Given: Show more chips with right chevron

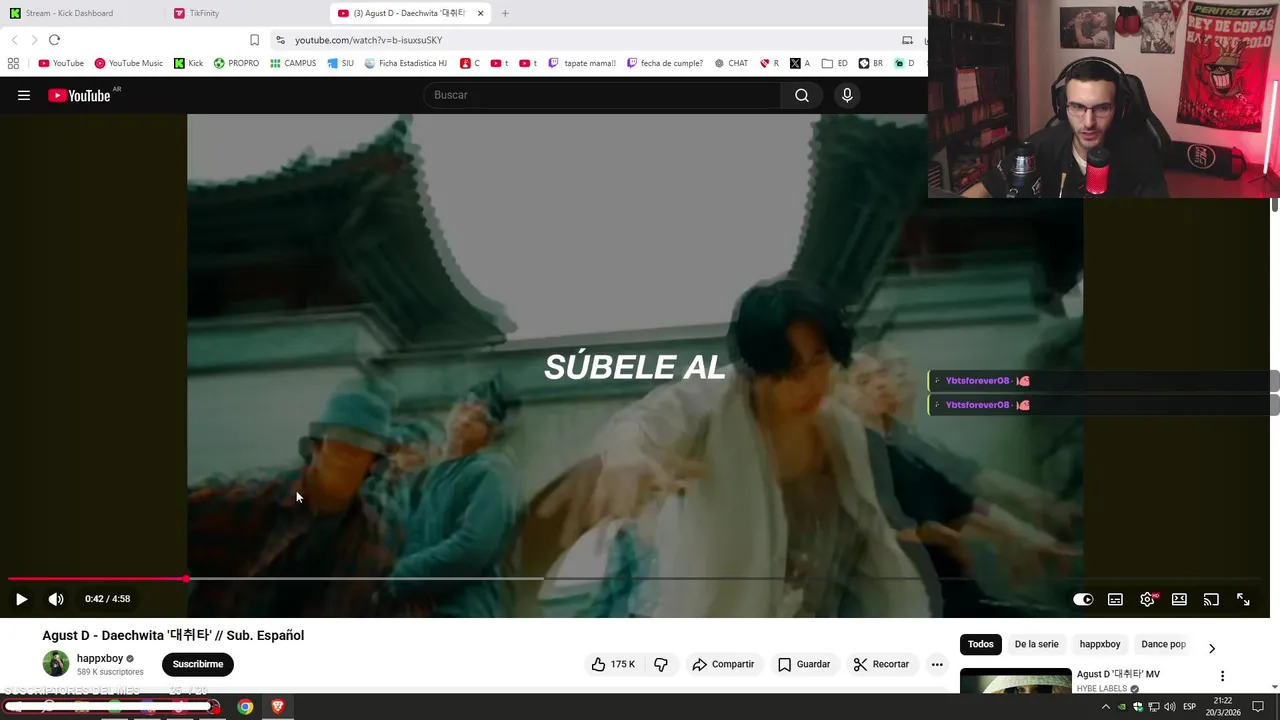Looking at the screenshot, I should click(x=1211, y=648).
